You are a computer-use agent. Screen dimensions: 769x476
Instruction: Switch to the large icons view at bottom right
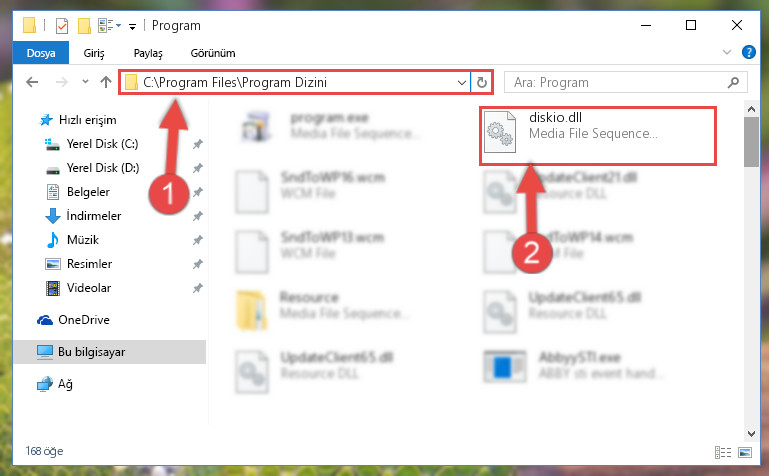pos(744,452)
